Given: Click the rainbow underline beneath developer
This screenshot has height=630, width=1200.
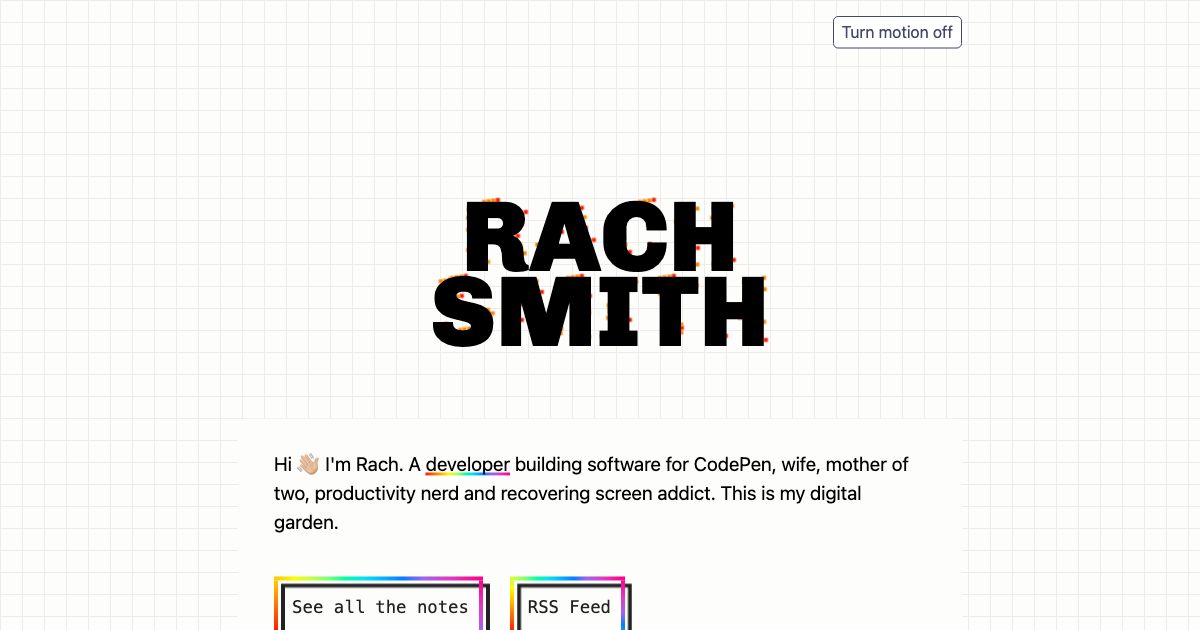Looking at the screenshot, I should click(x=467, y=475).
